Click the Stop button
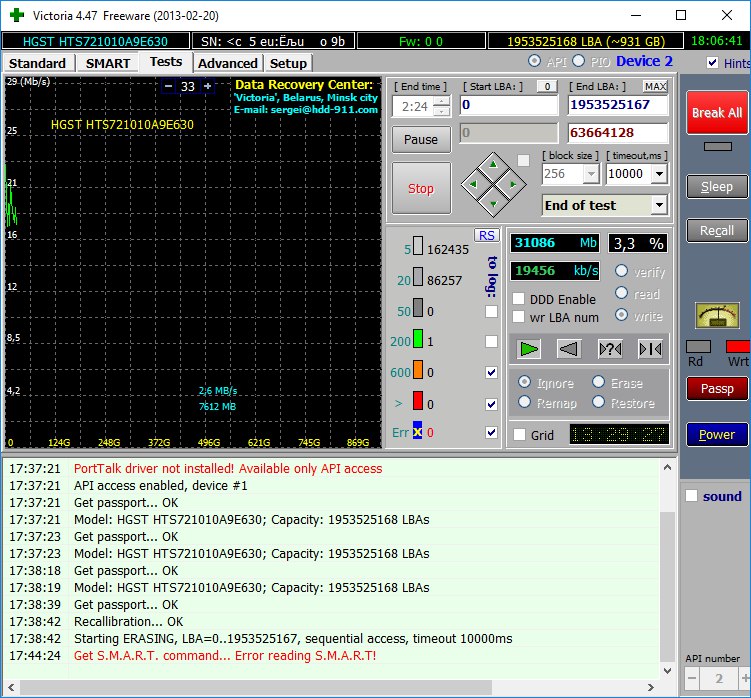 tap(421, 188)
